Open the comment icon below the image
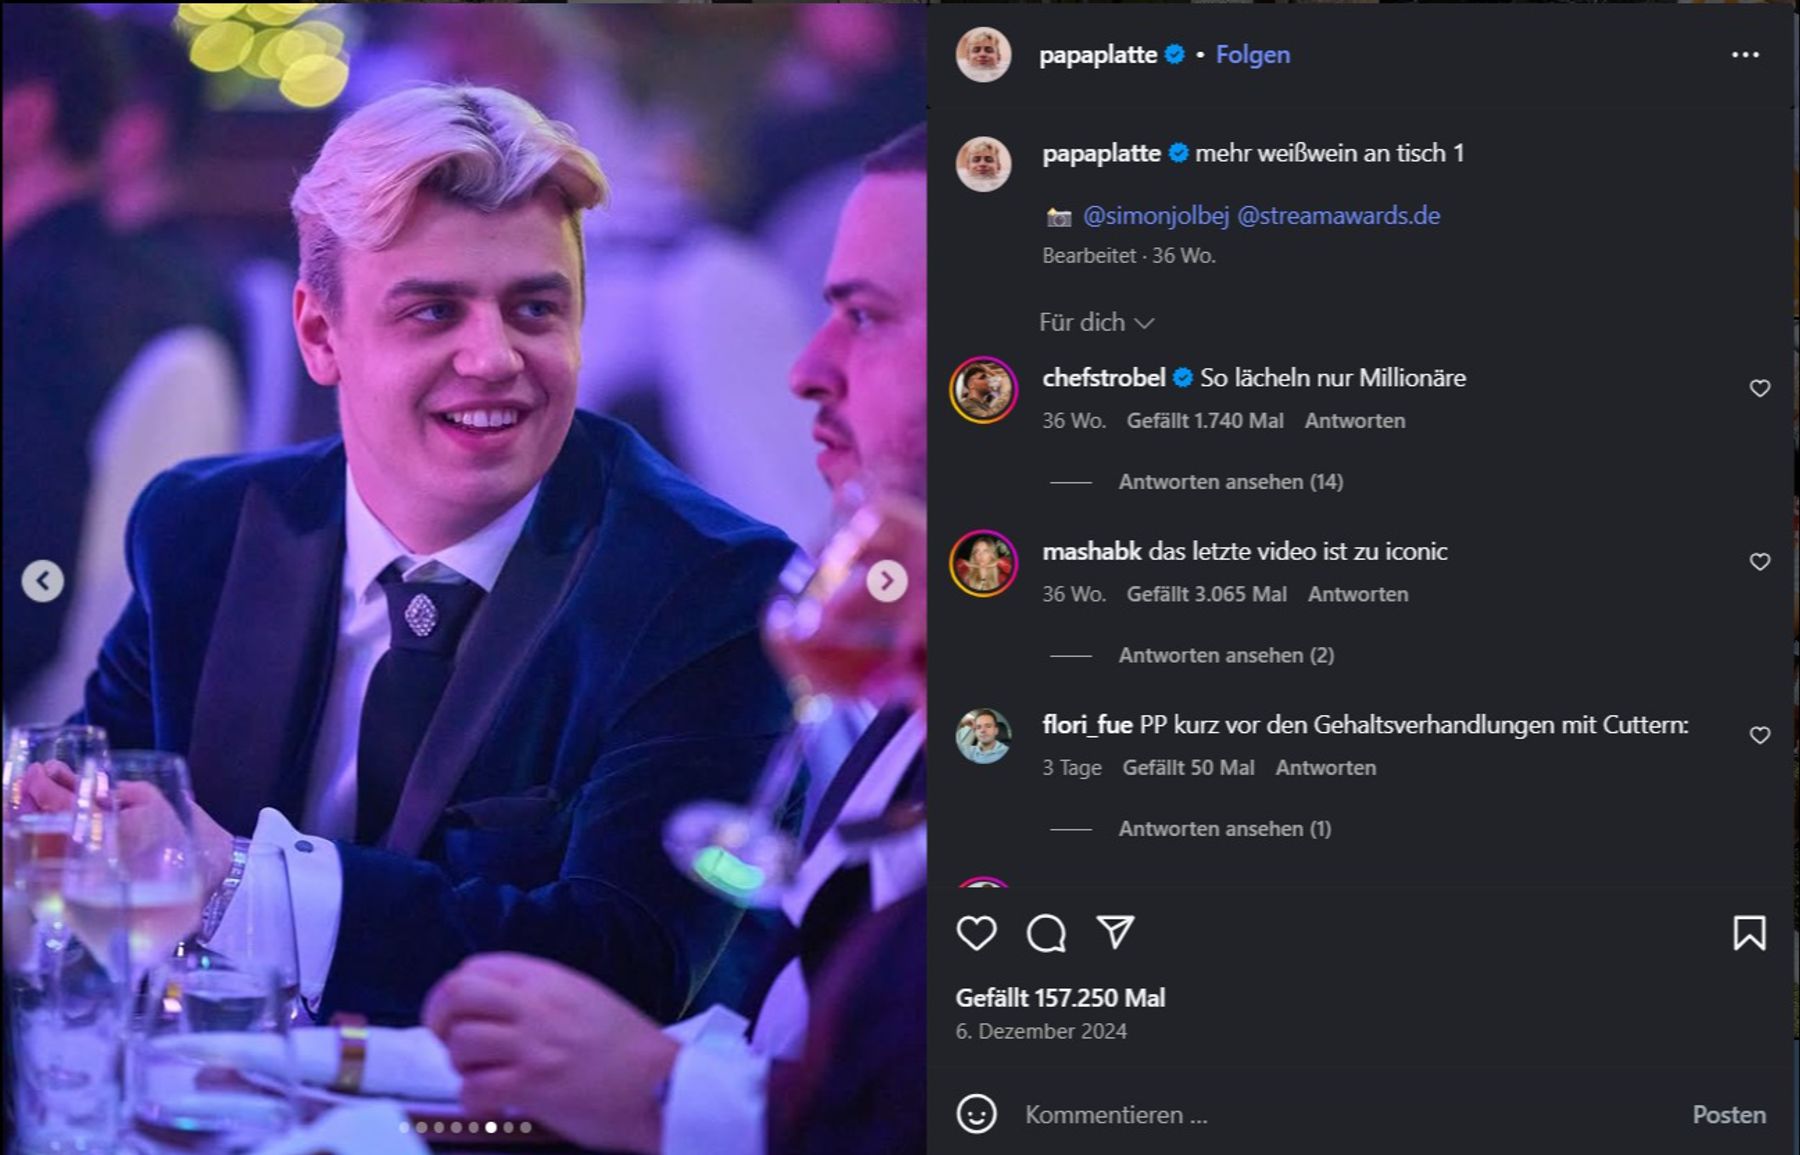 click(1048, 934)
